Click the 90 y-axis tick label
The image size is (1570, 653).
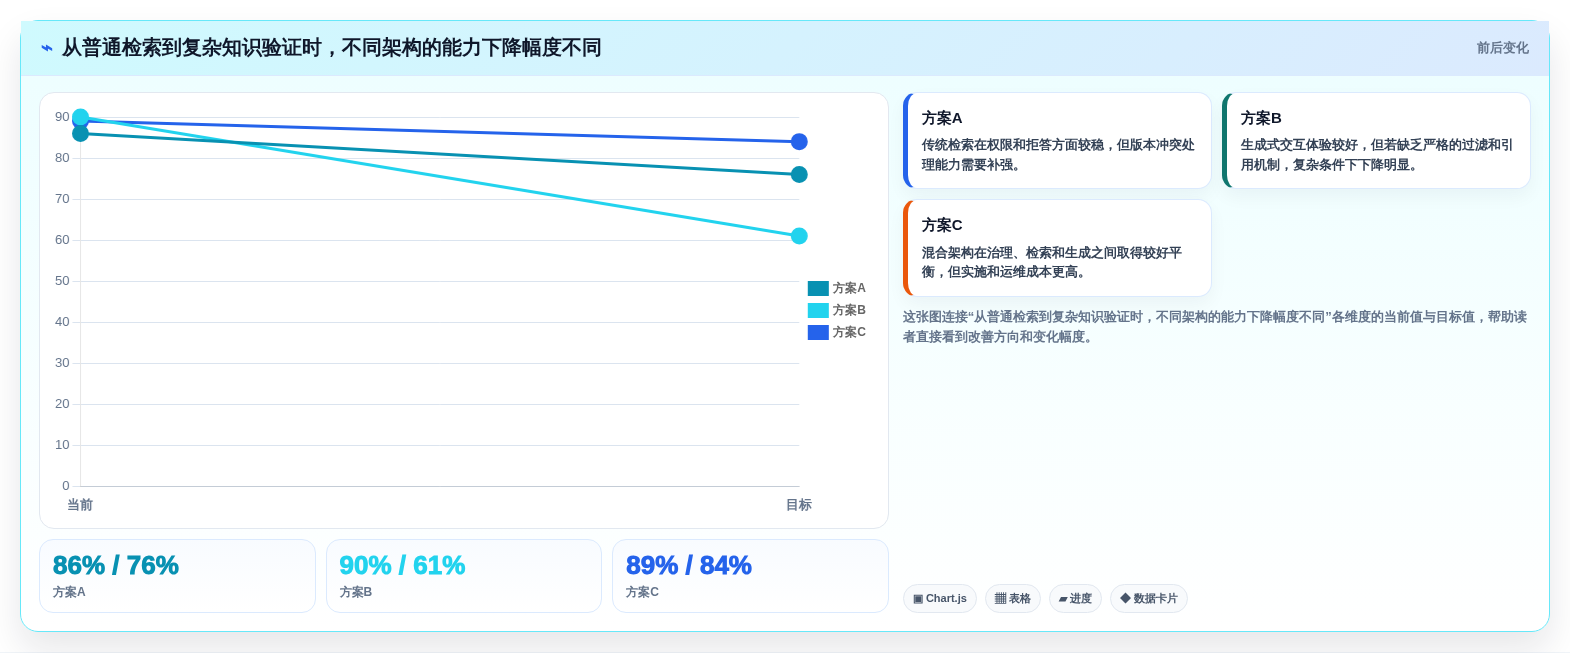pos(62,117)
